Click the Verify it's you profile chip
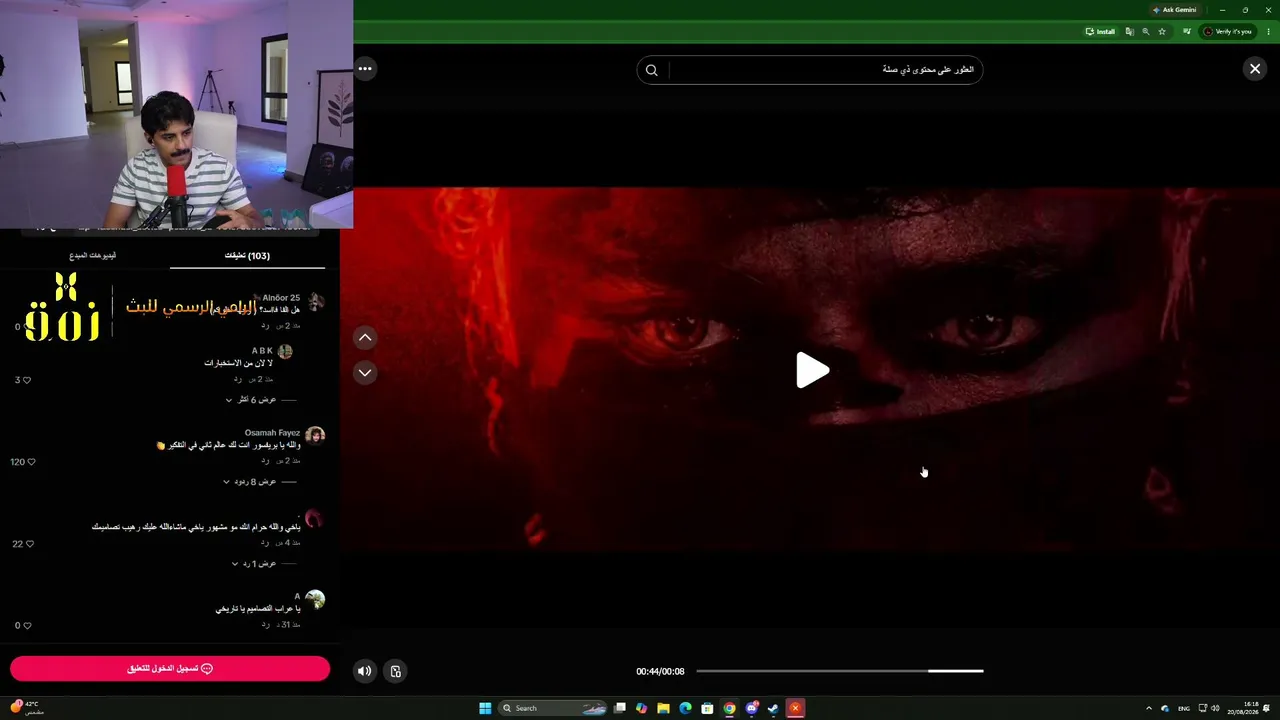This screenshot has height=720, width=1280. [1227, 32]
